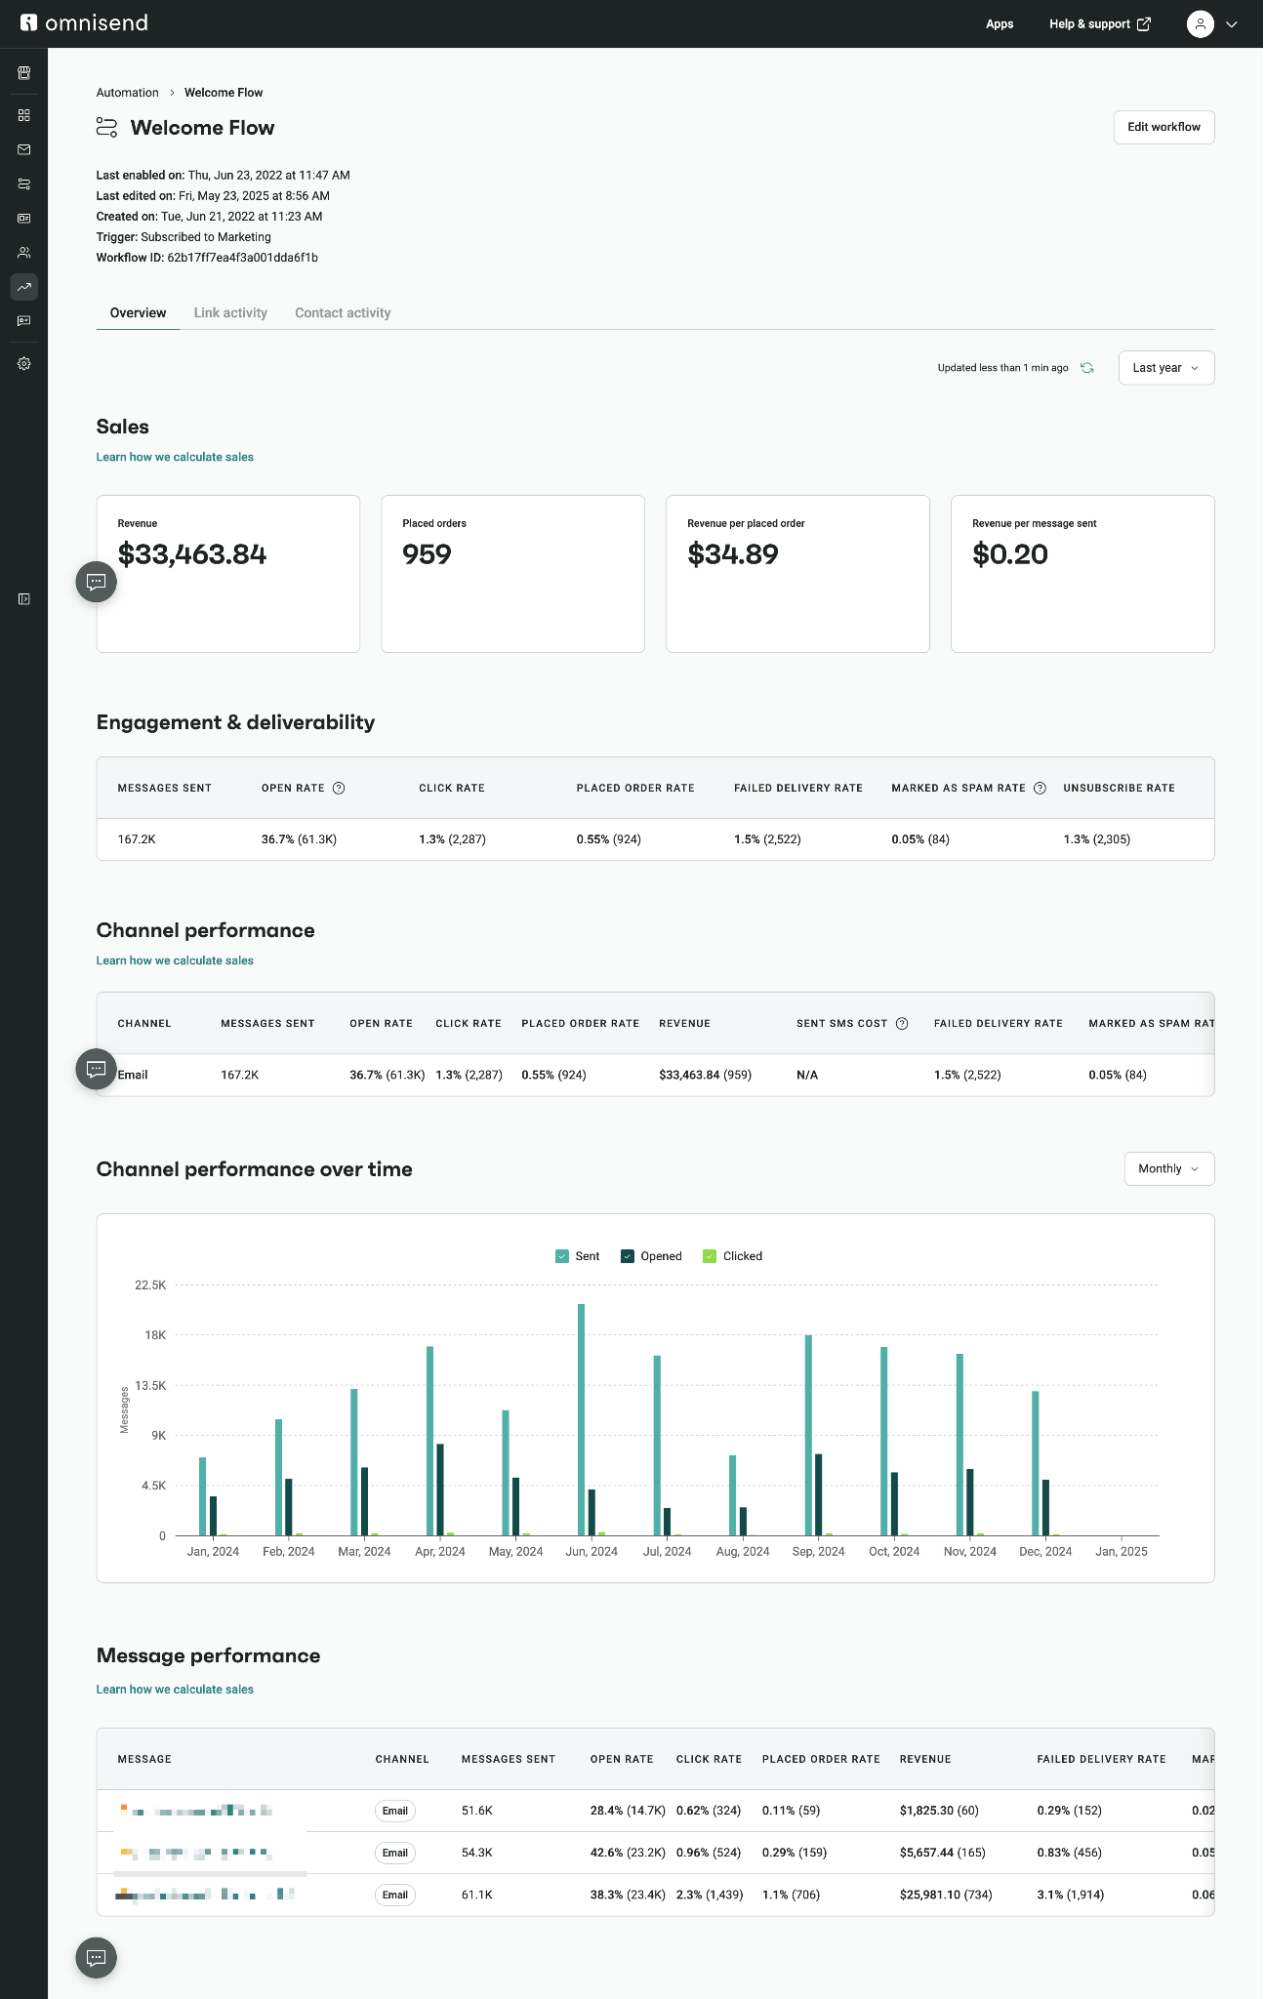Screen dimensions: 1264x1999
Task: Select the Reports trend-line icon in the sidebar
Action: [x=24, y=287]
